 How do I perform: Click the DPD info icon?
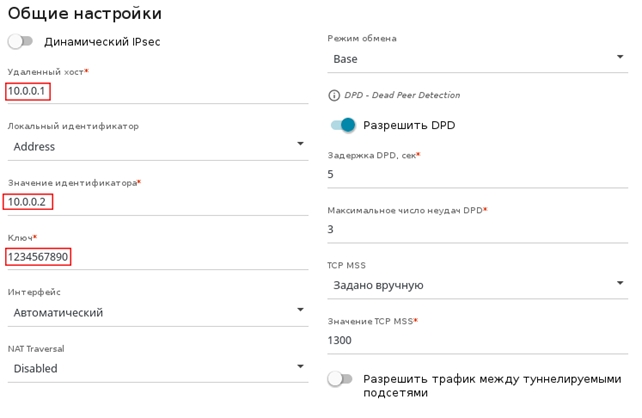[334, 96]
